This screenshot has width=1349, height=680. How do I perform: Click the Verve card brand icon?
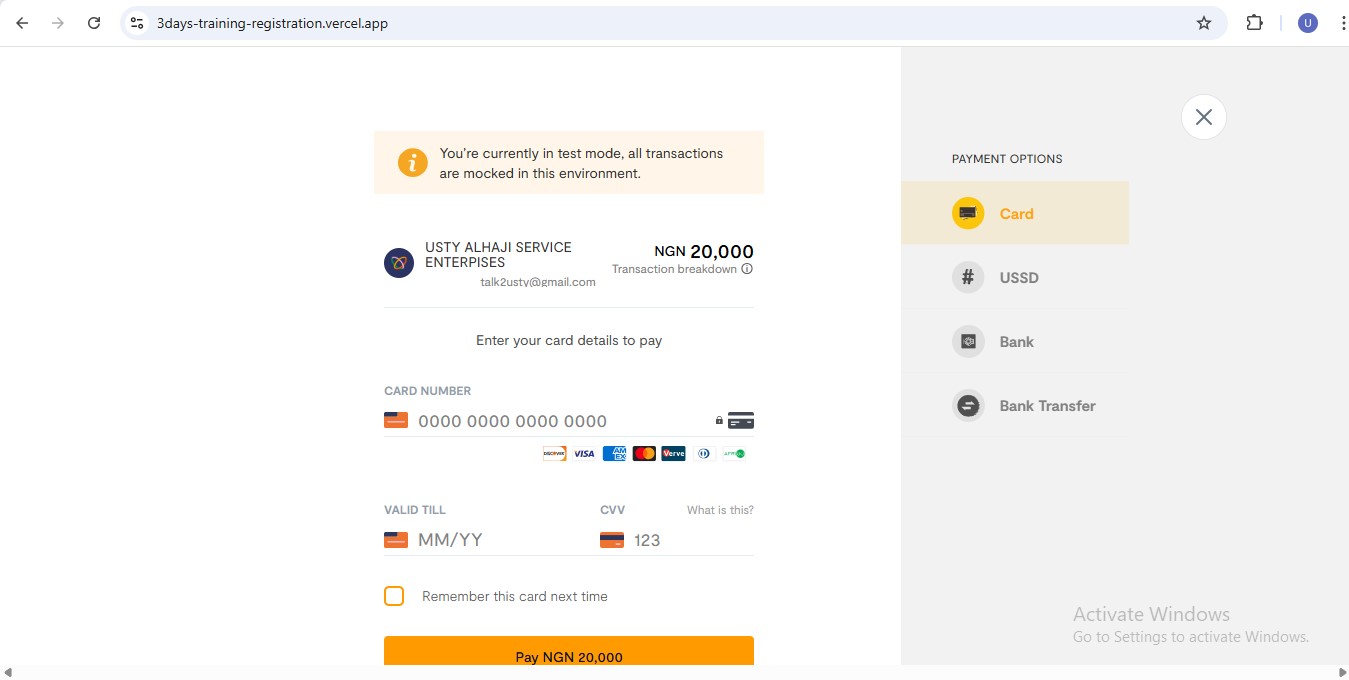673,453
